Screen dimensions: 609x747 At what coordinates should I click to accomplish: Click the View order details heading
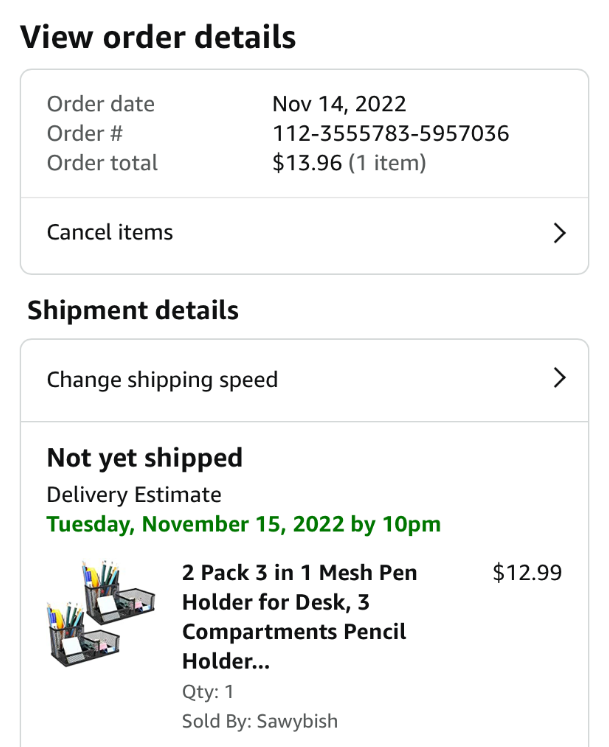[158, 37]
